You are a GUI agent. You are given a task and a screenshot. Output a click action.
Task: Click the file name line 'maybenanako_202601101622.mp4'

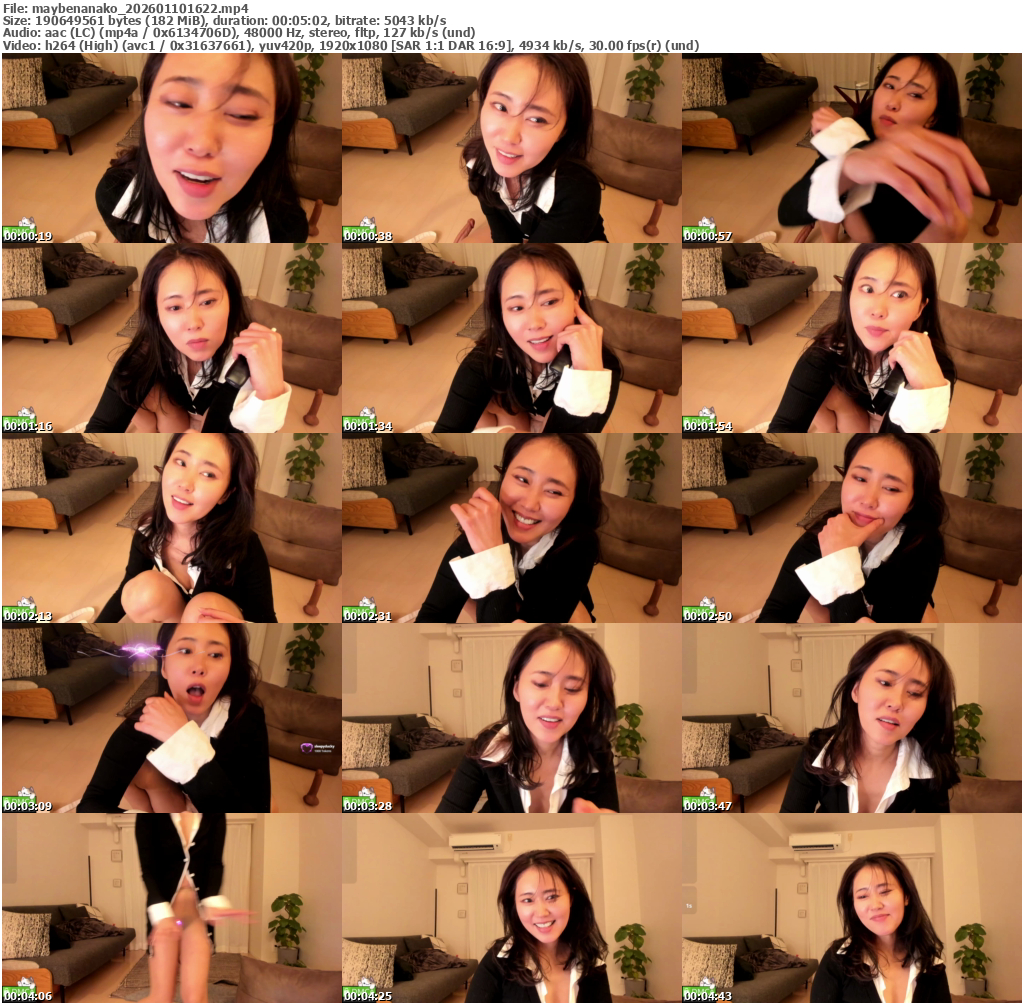126,8
